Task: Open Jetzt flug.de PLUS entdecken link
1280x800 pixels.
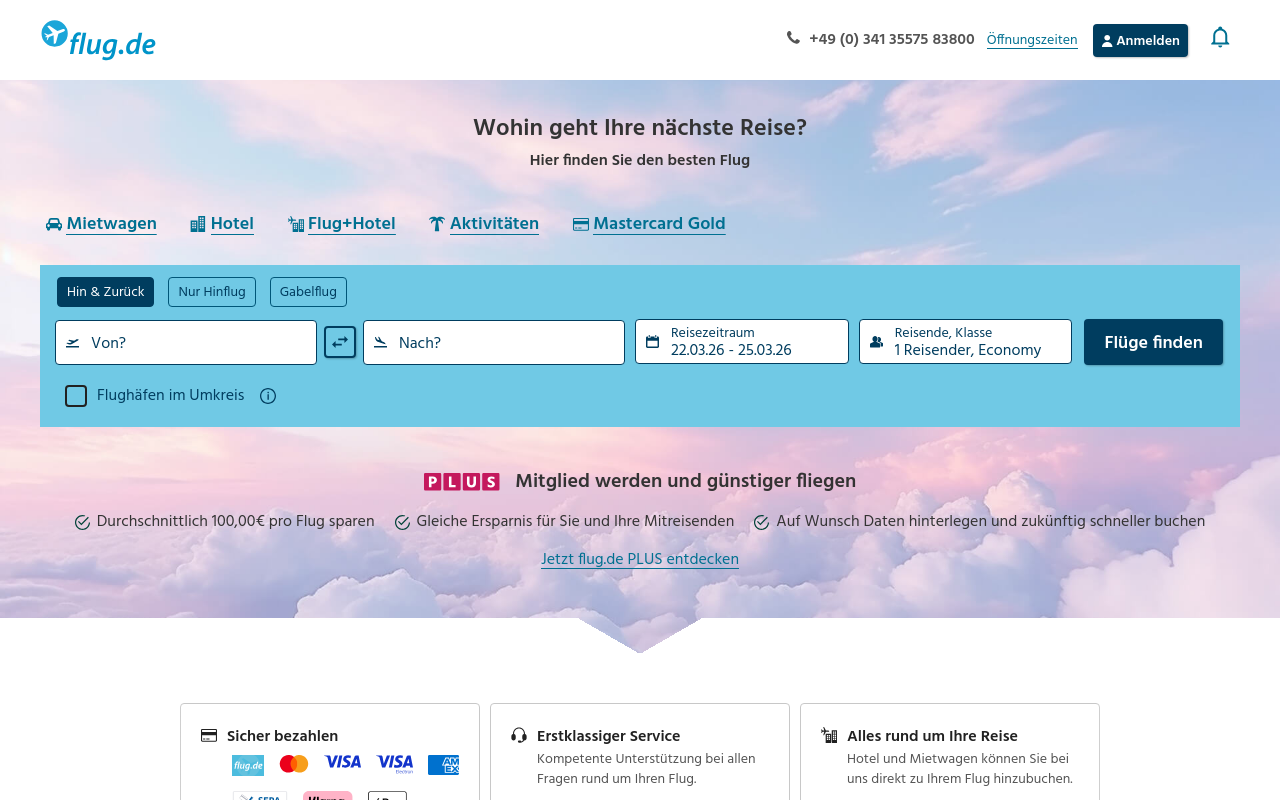Action: click(640, 559)
